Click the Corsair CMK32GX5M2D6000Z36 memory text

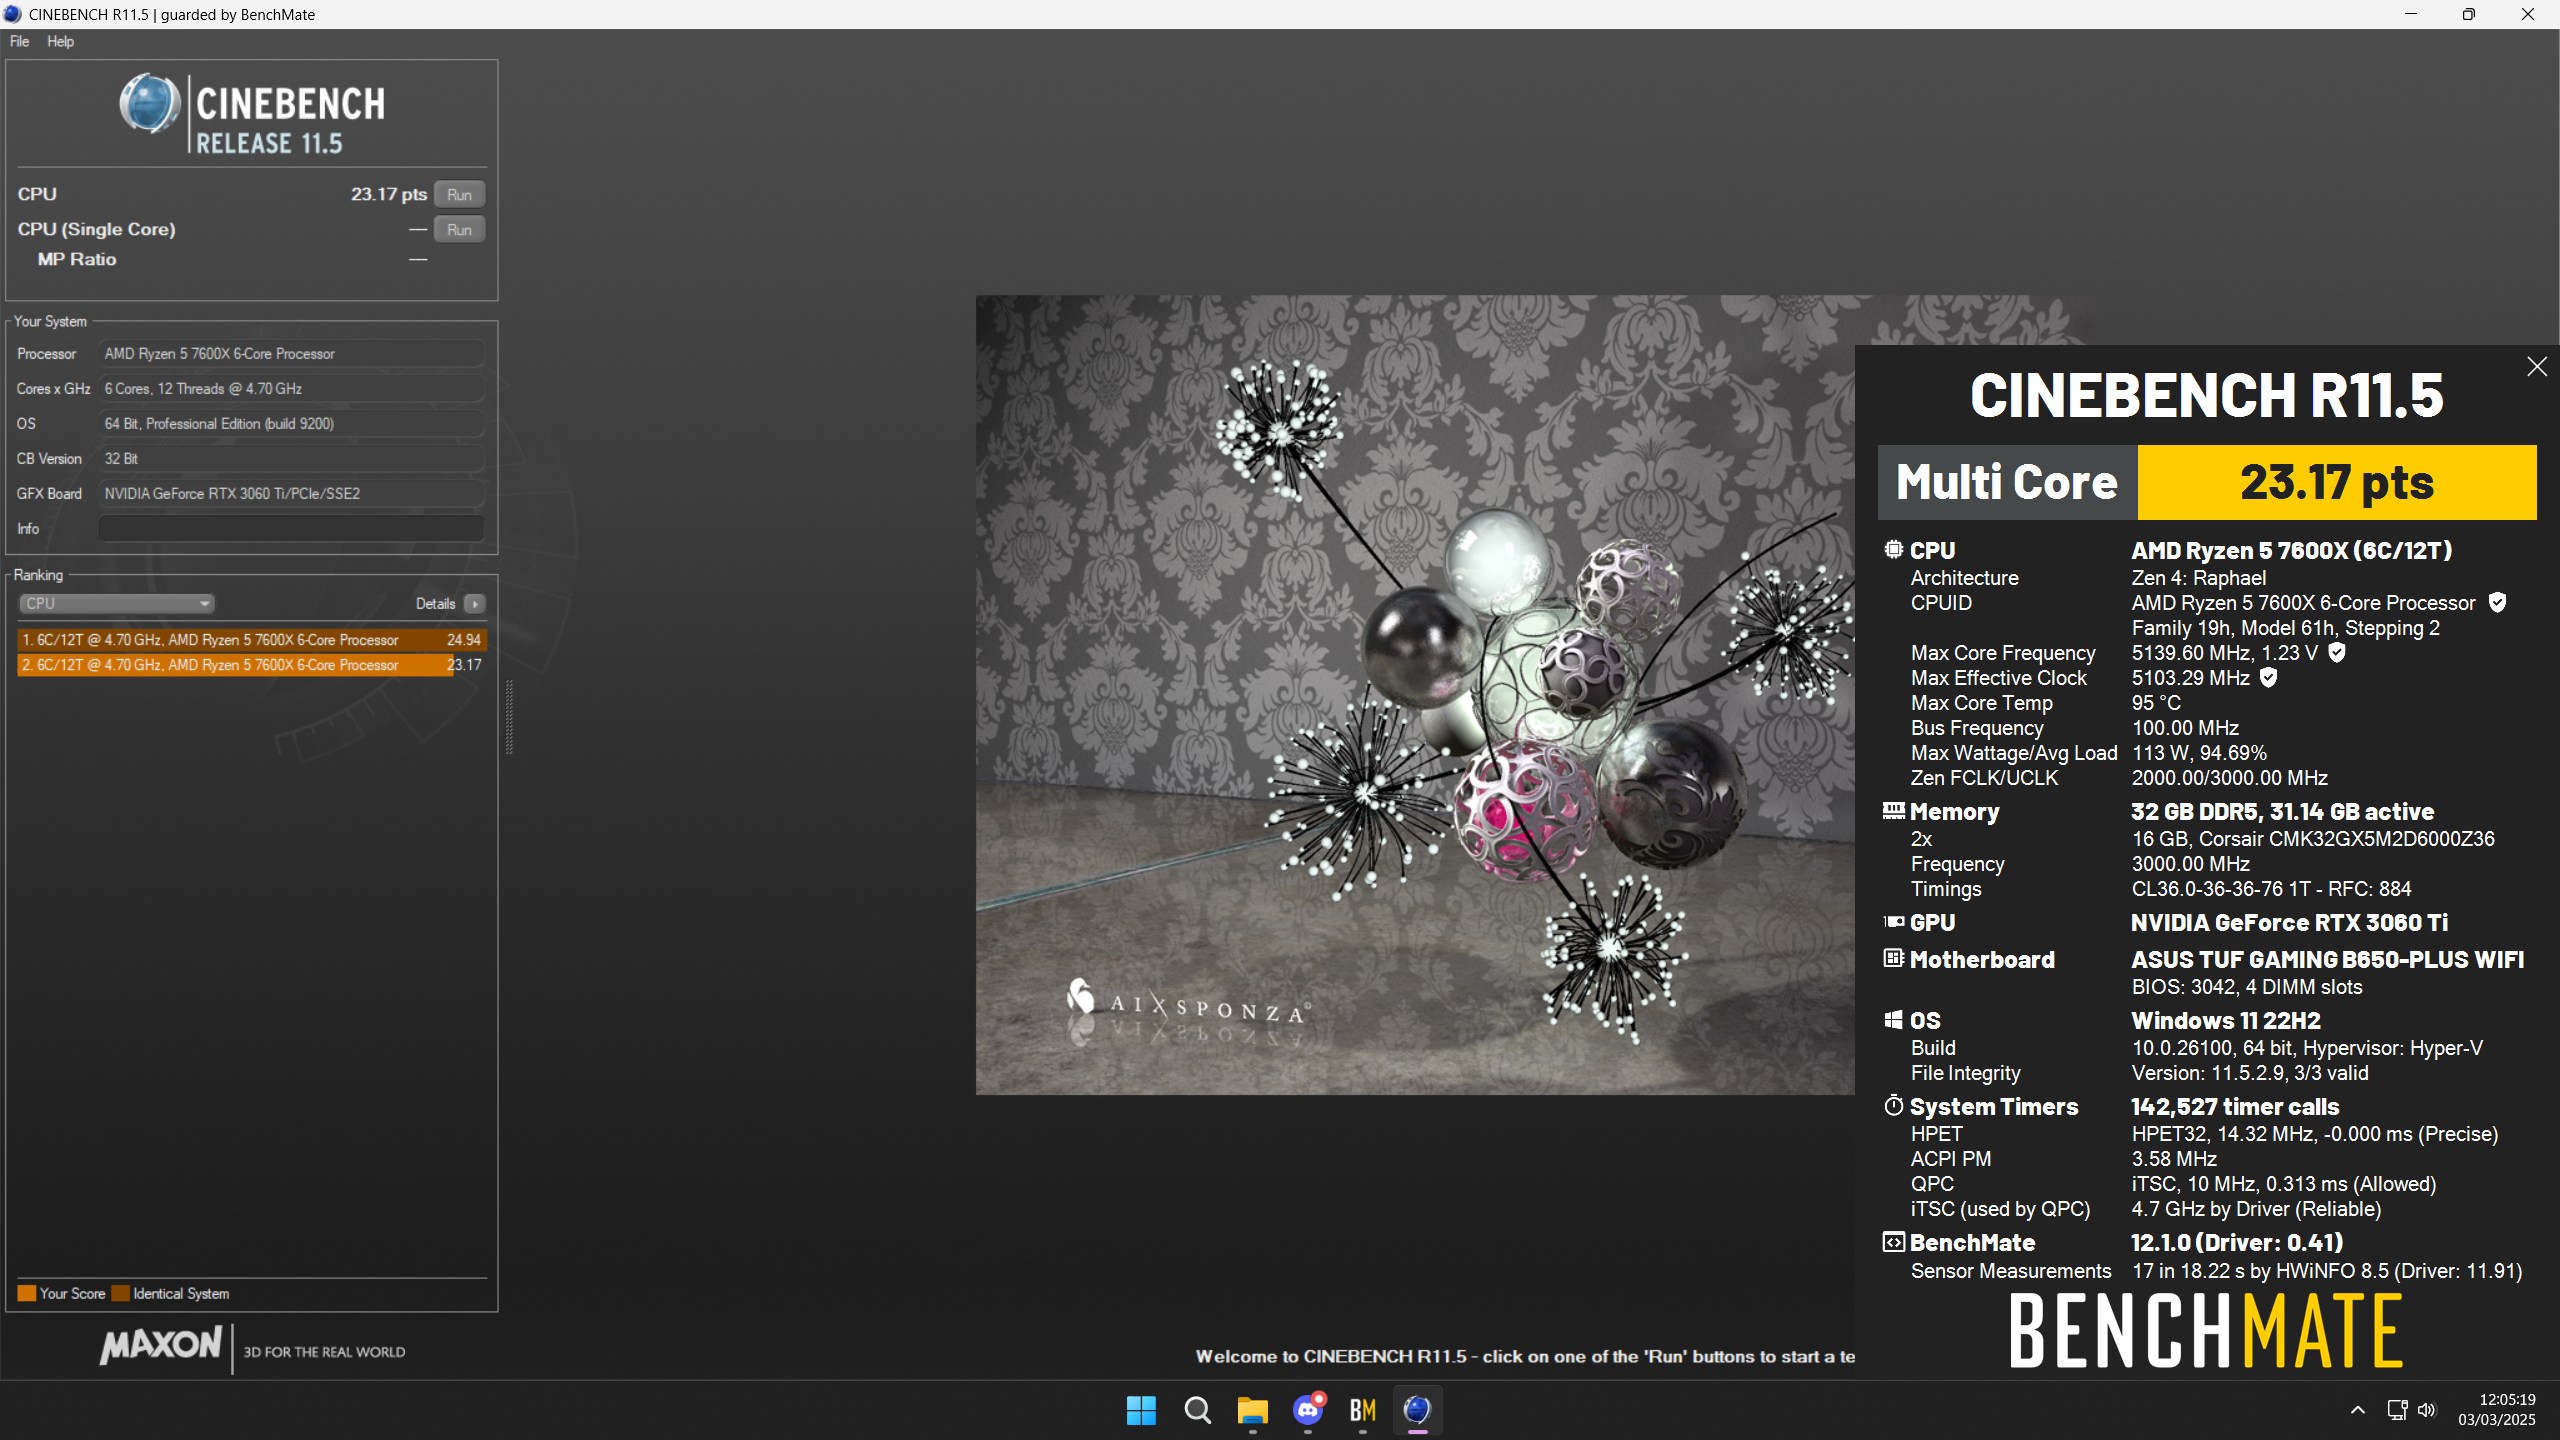pyautogui.click(x=2313, y=838)
